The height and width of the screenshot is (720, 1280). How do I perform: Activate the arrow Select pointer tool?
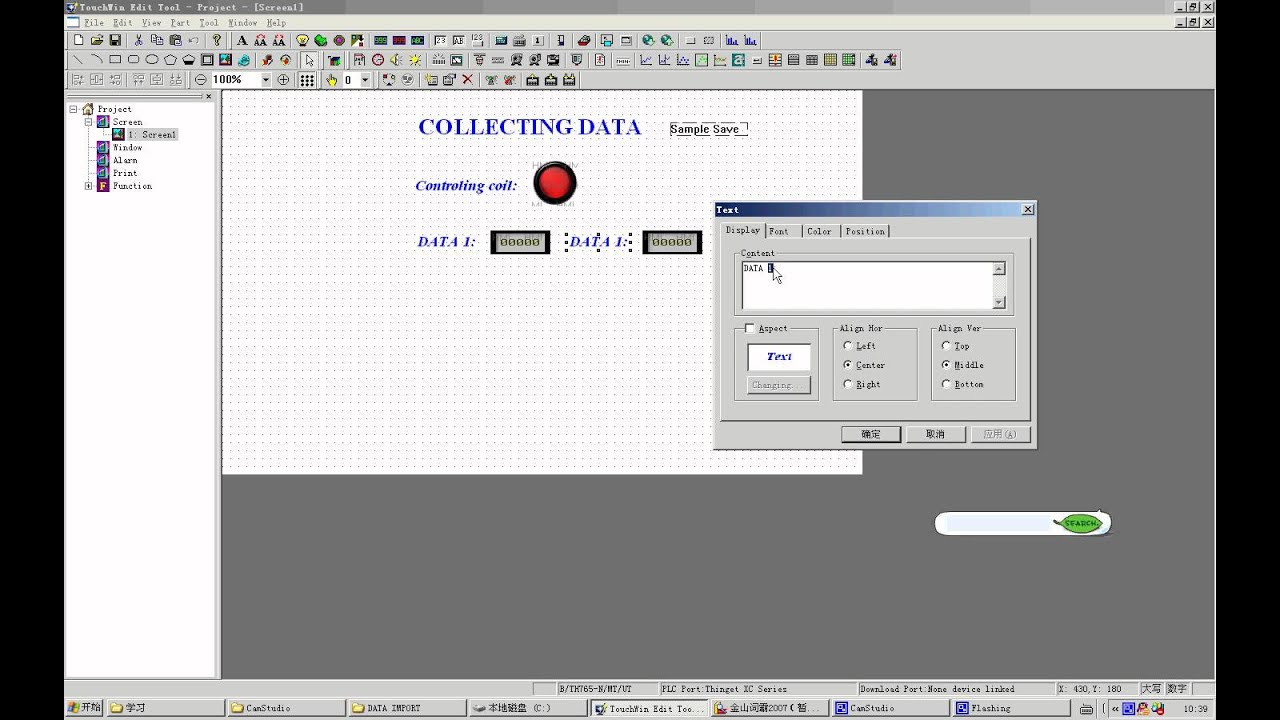(x=310, y=60)
